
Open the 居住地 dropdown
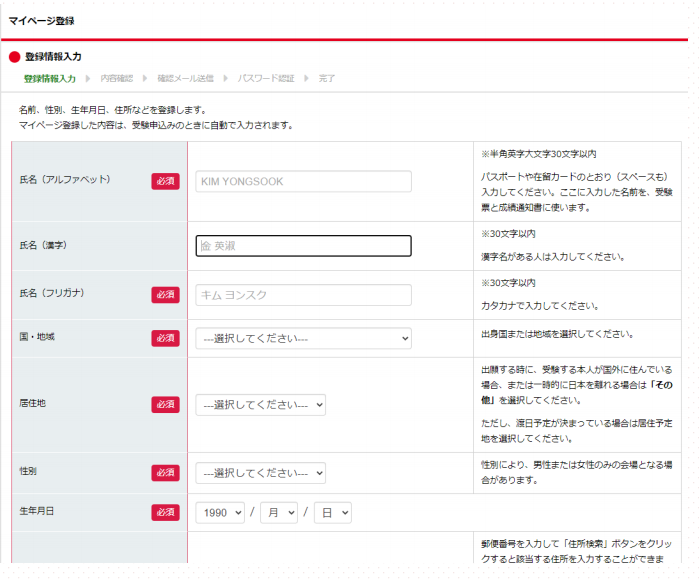(260, 405)
